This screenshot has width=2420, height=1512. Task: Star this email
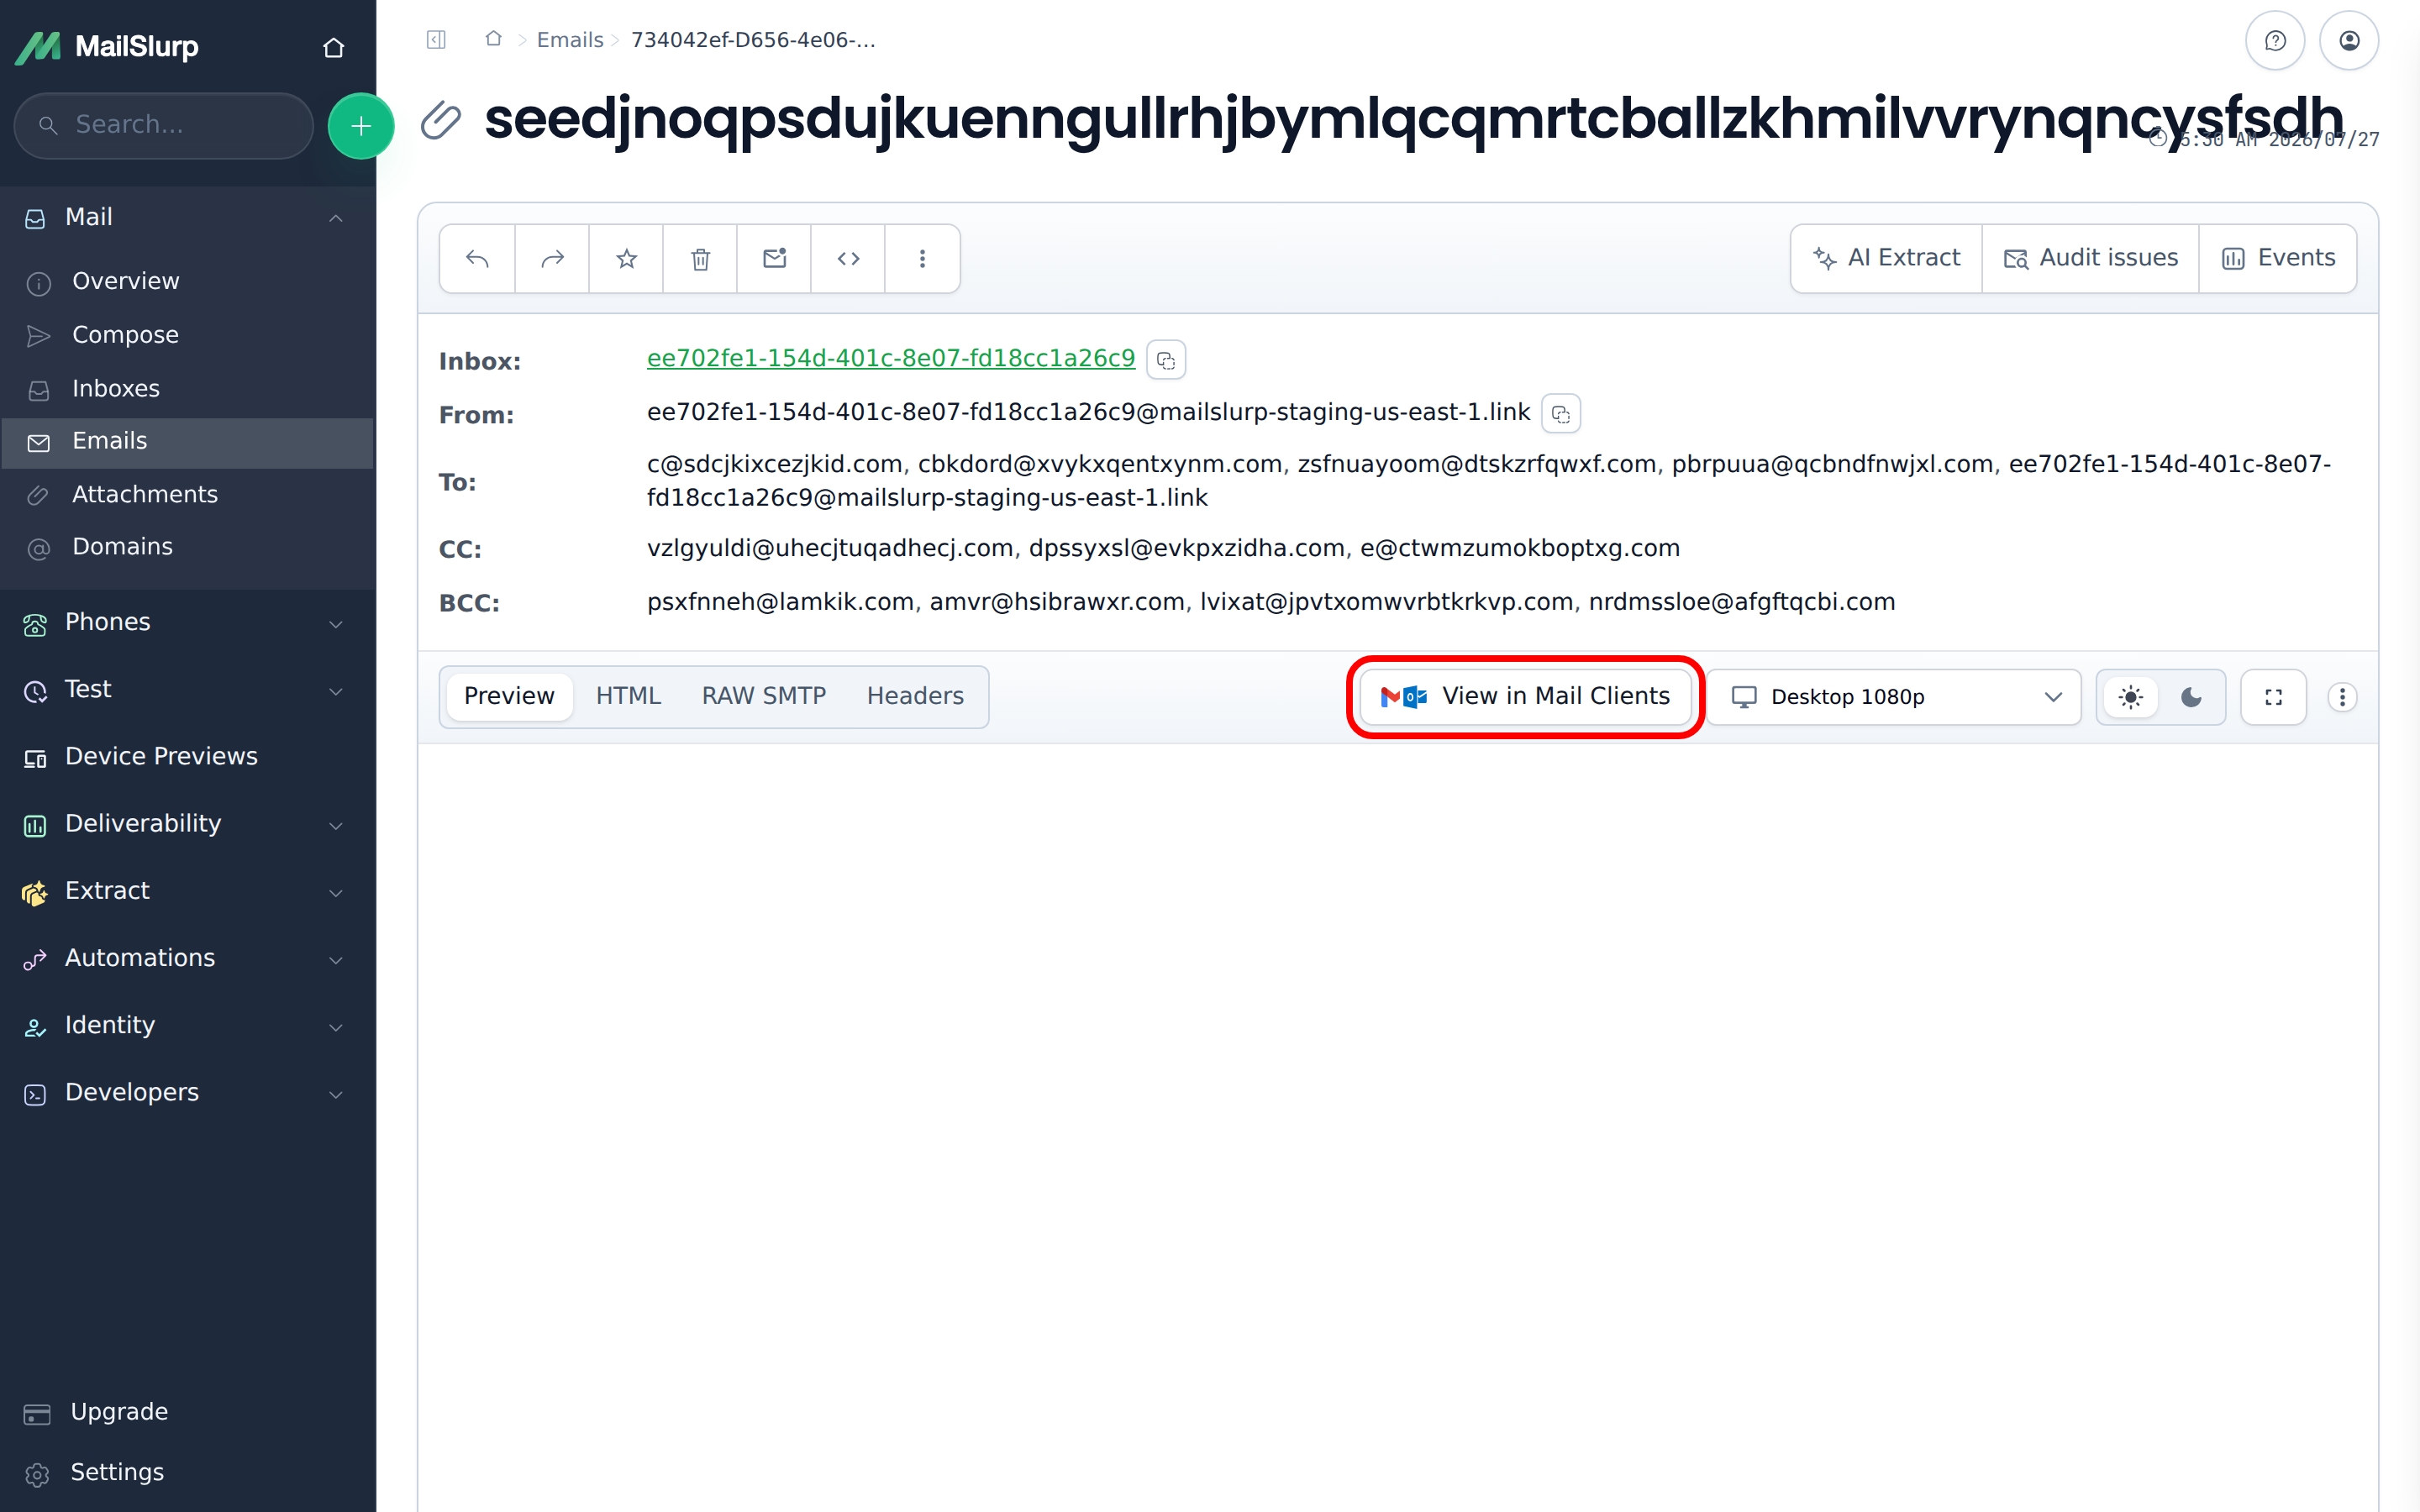(x=626, y=259)
